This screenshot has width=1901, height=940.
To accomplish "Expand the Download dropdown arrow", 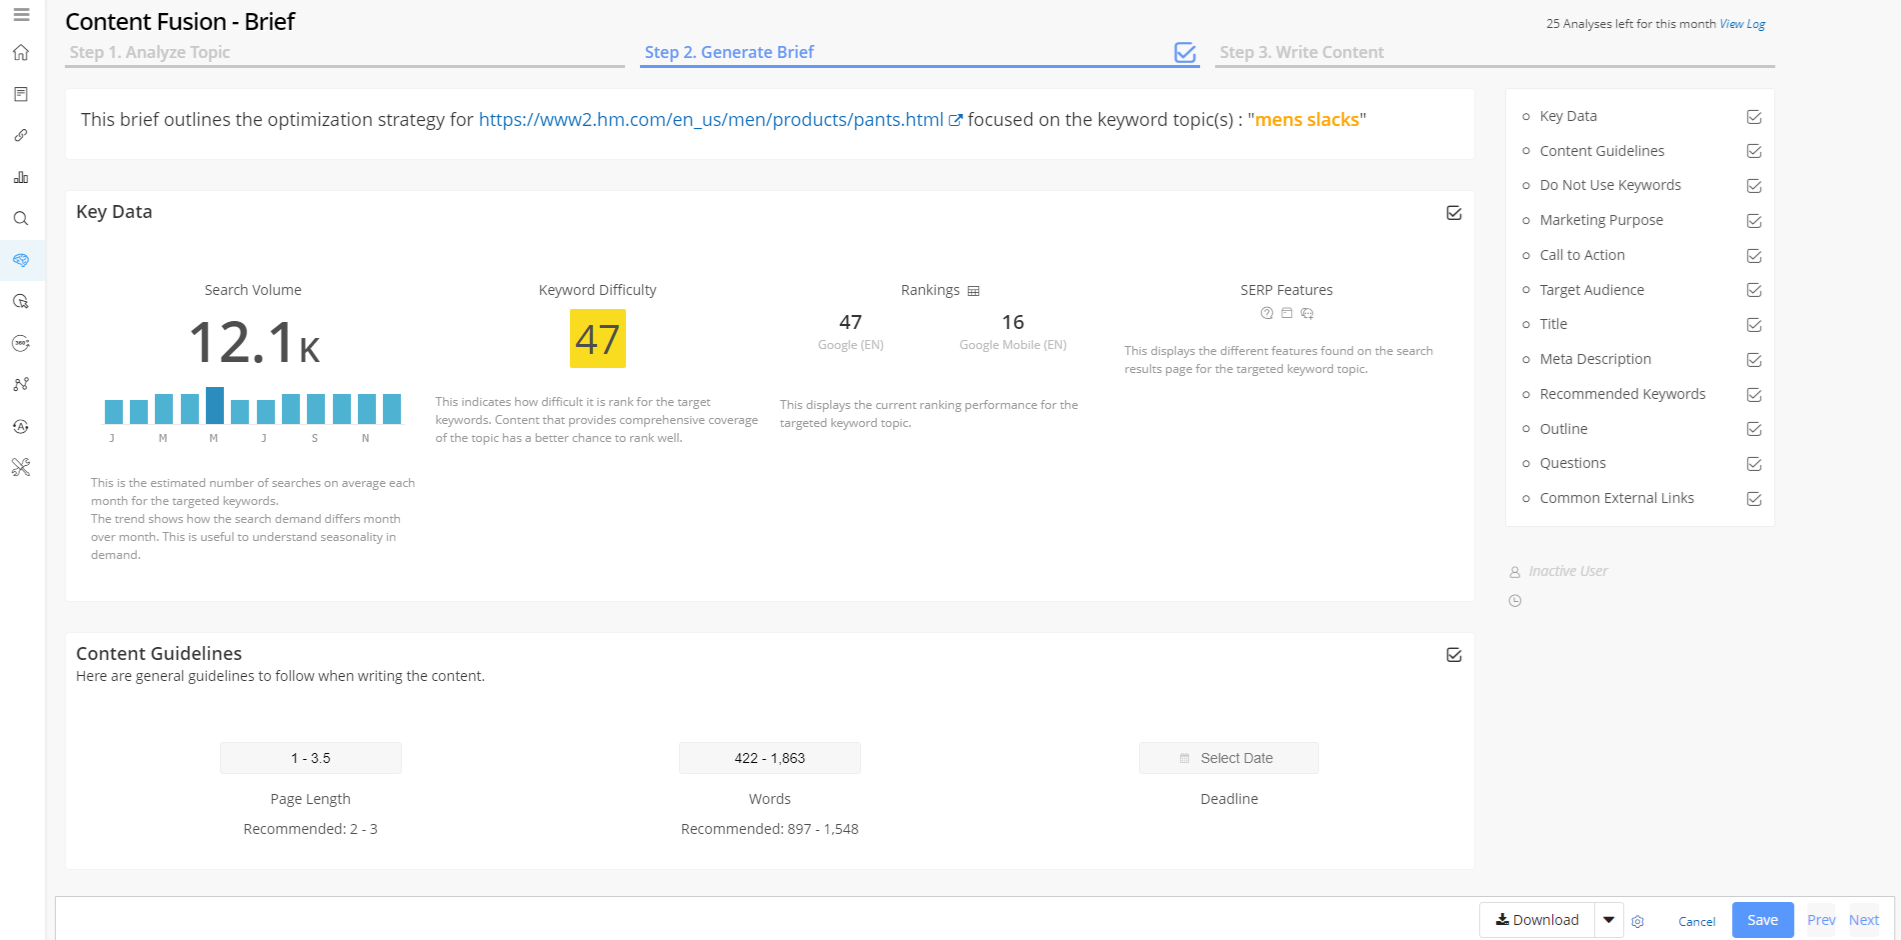I will click(x=1608, y=920).
